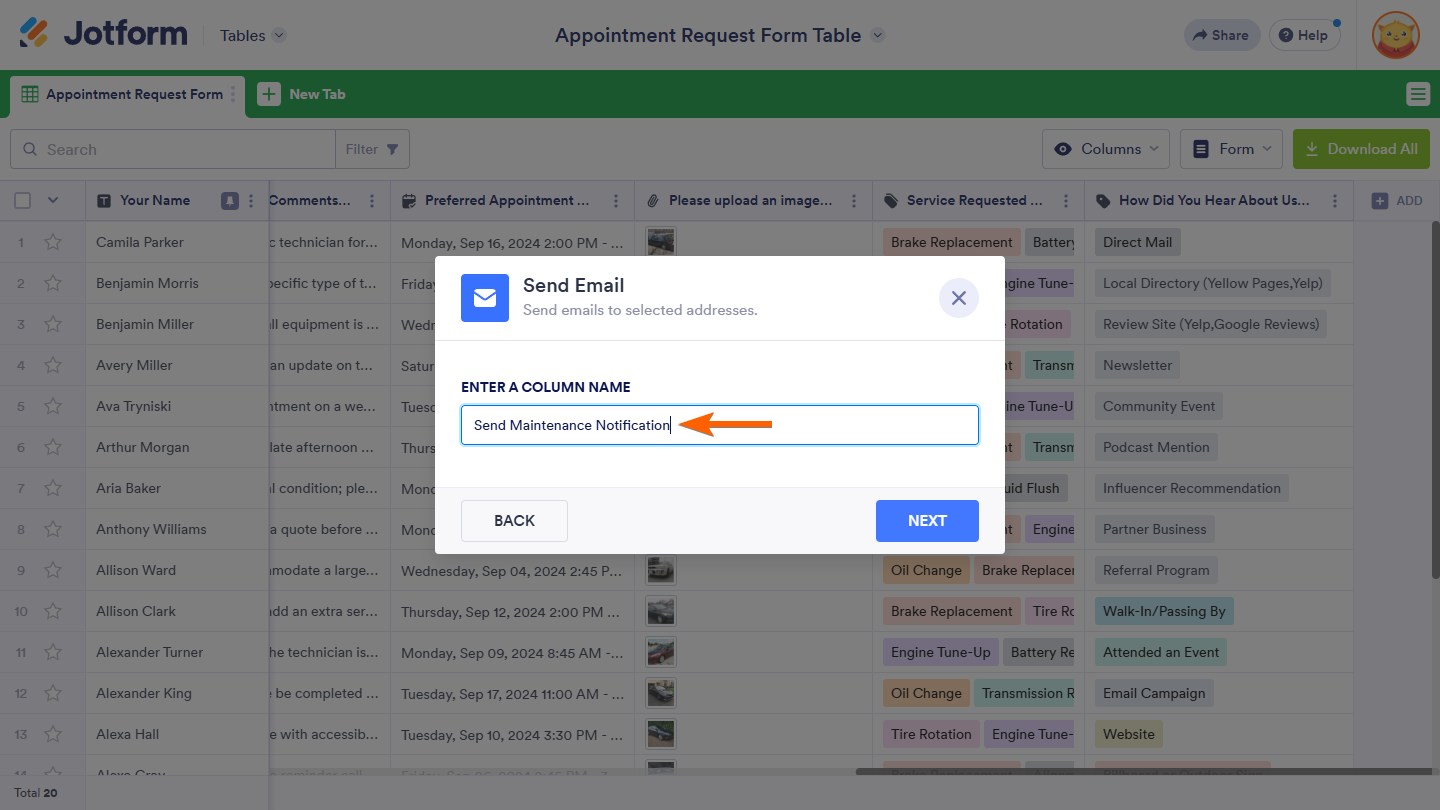Click the BACK button
The height and width of the screenshot is (810, 1440).
coord(514,521)
